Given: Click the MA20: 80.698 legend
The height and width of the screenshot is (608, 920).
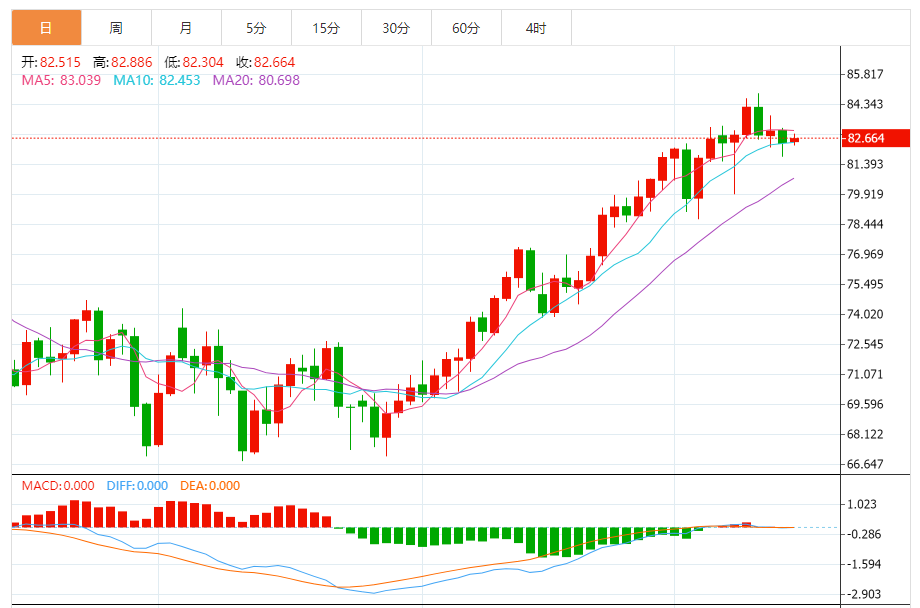Looking at the screenshot, I should (x=256, y=80).
